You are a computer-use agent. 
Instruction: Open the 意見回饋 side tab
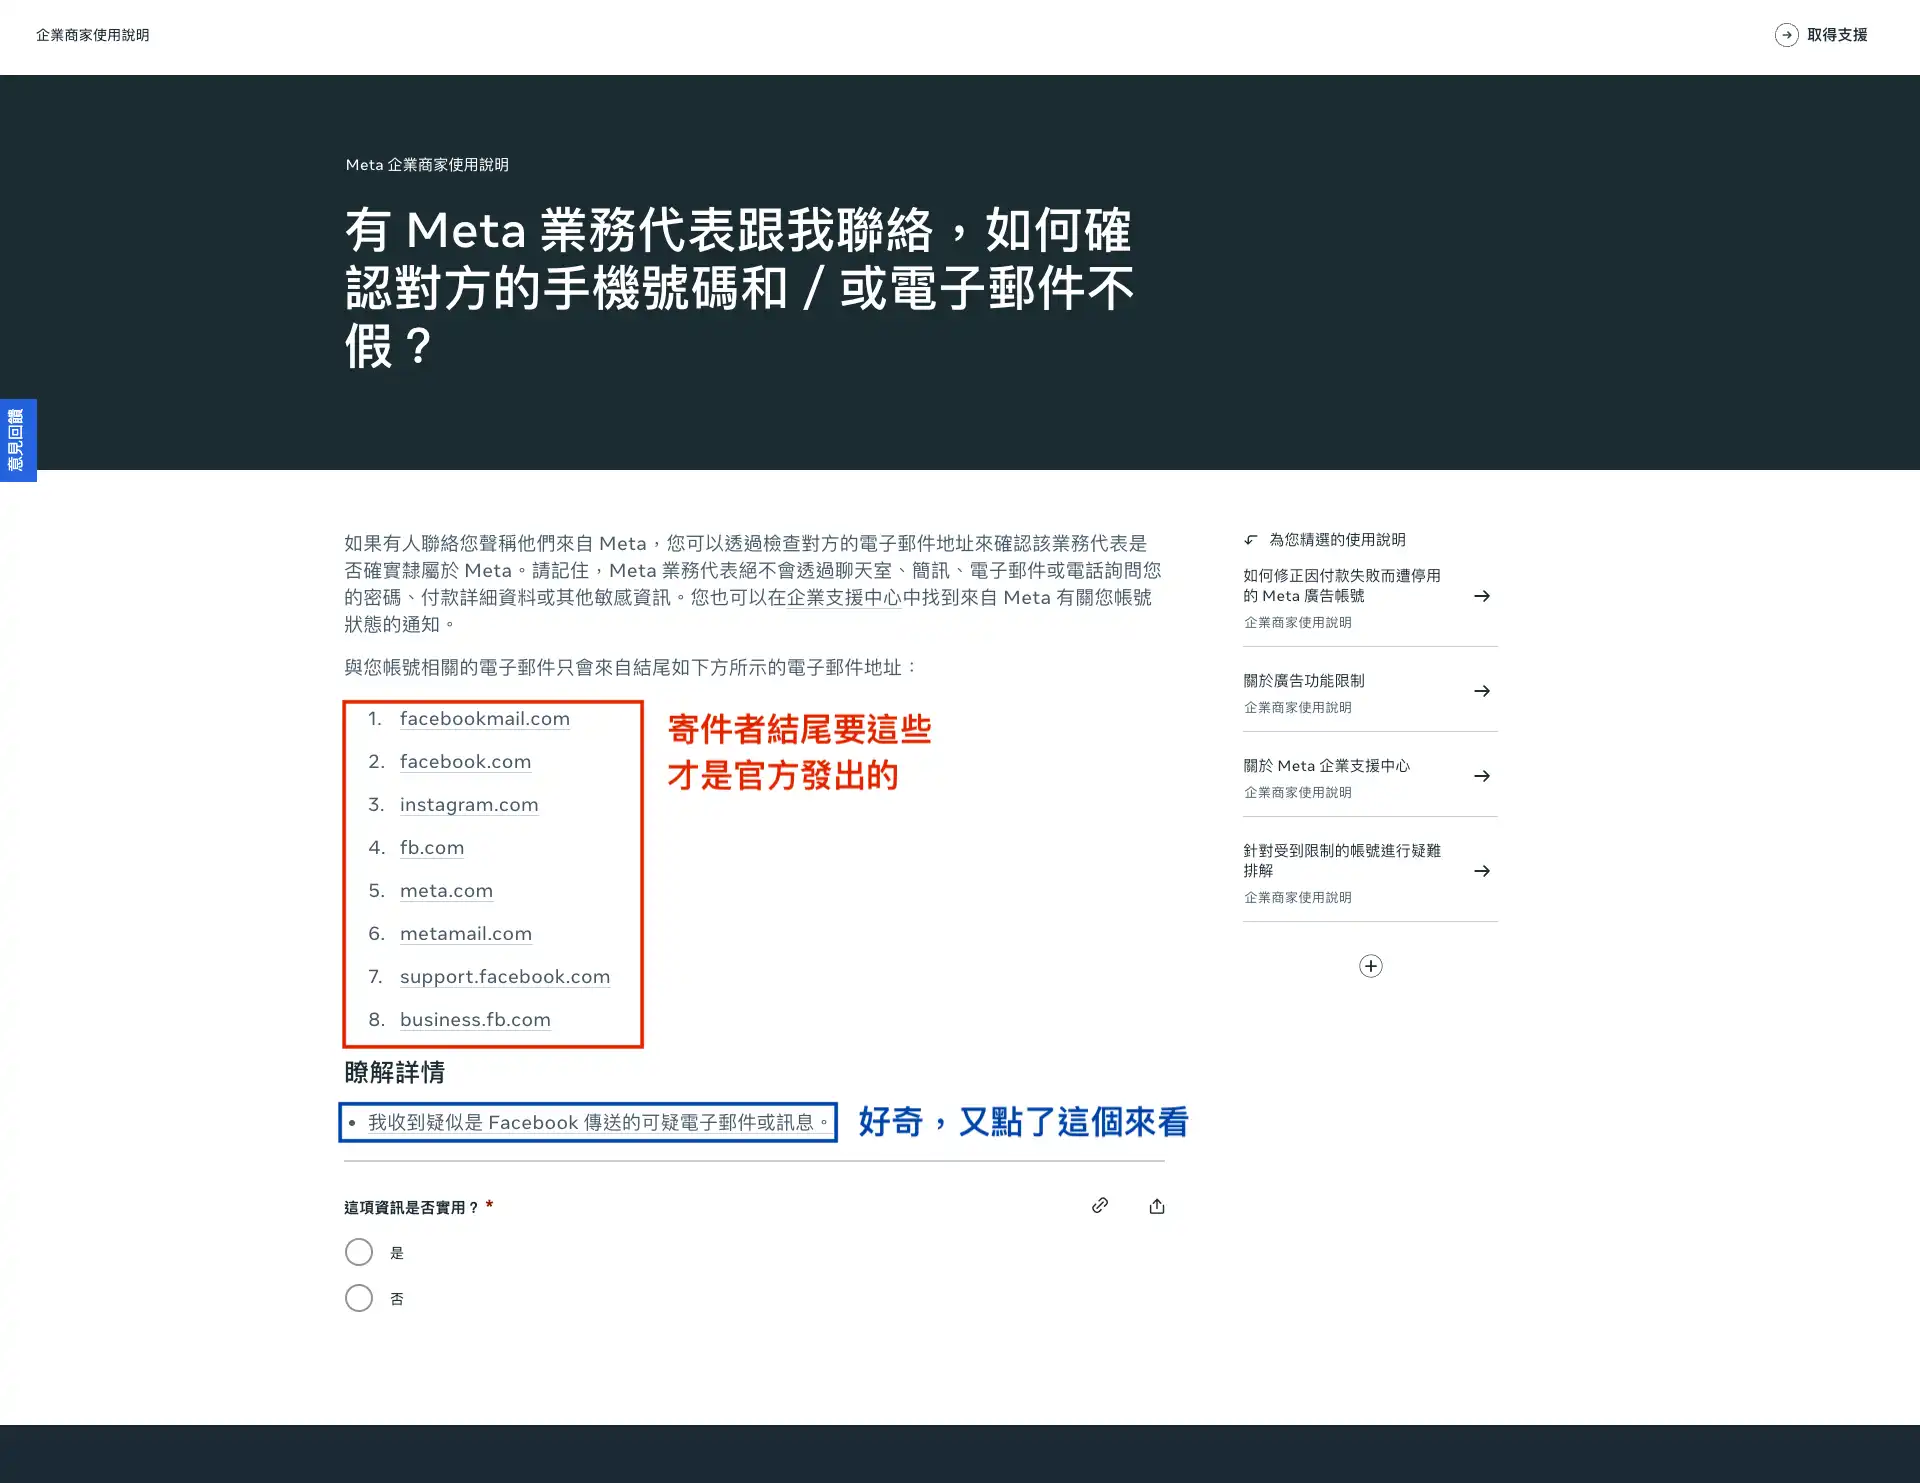[x=17, y=440]
